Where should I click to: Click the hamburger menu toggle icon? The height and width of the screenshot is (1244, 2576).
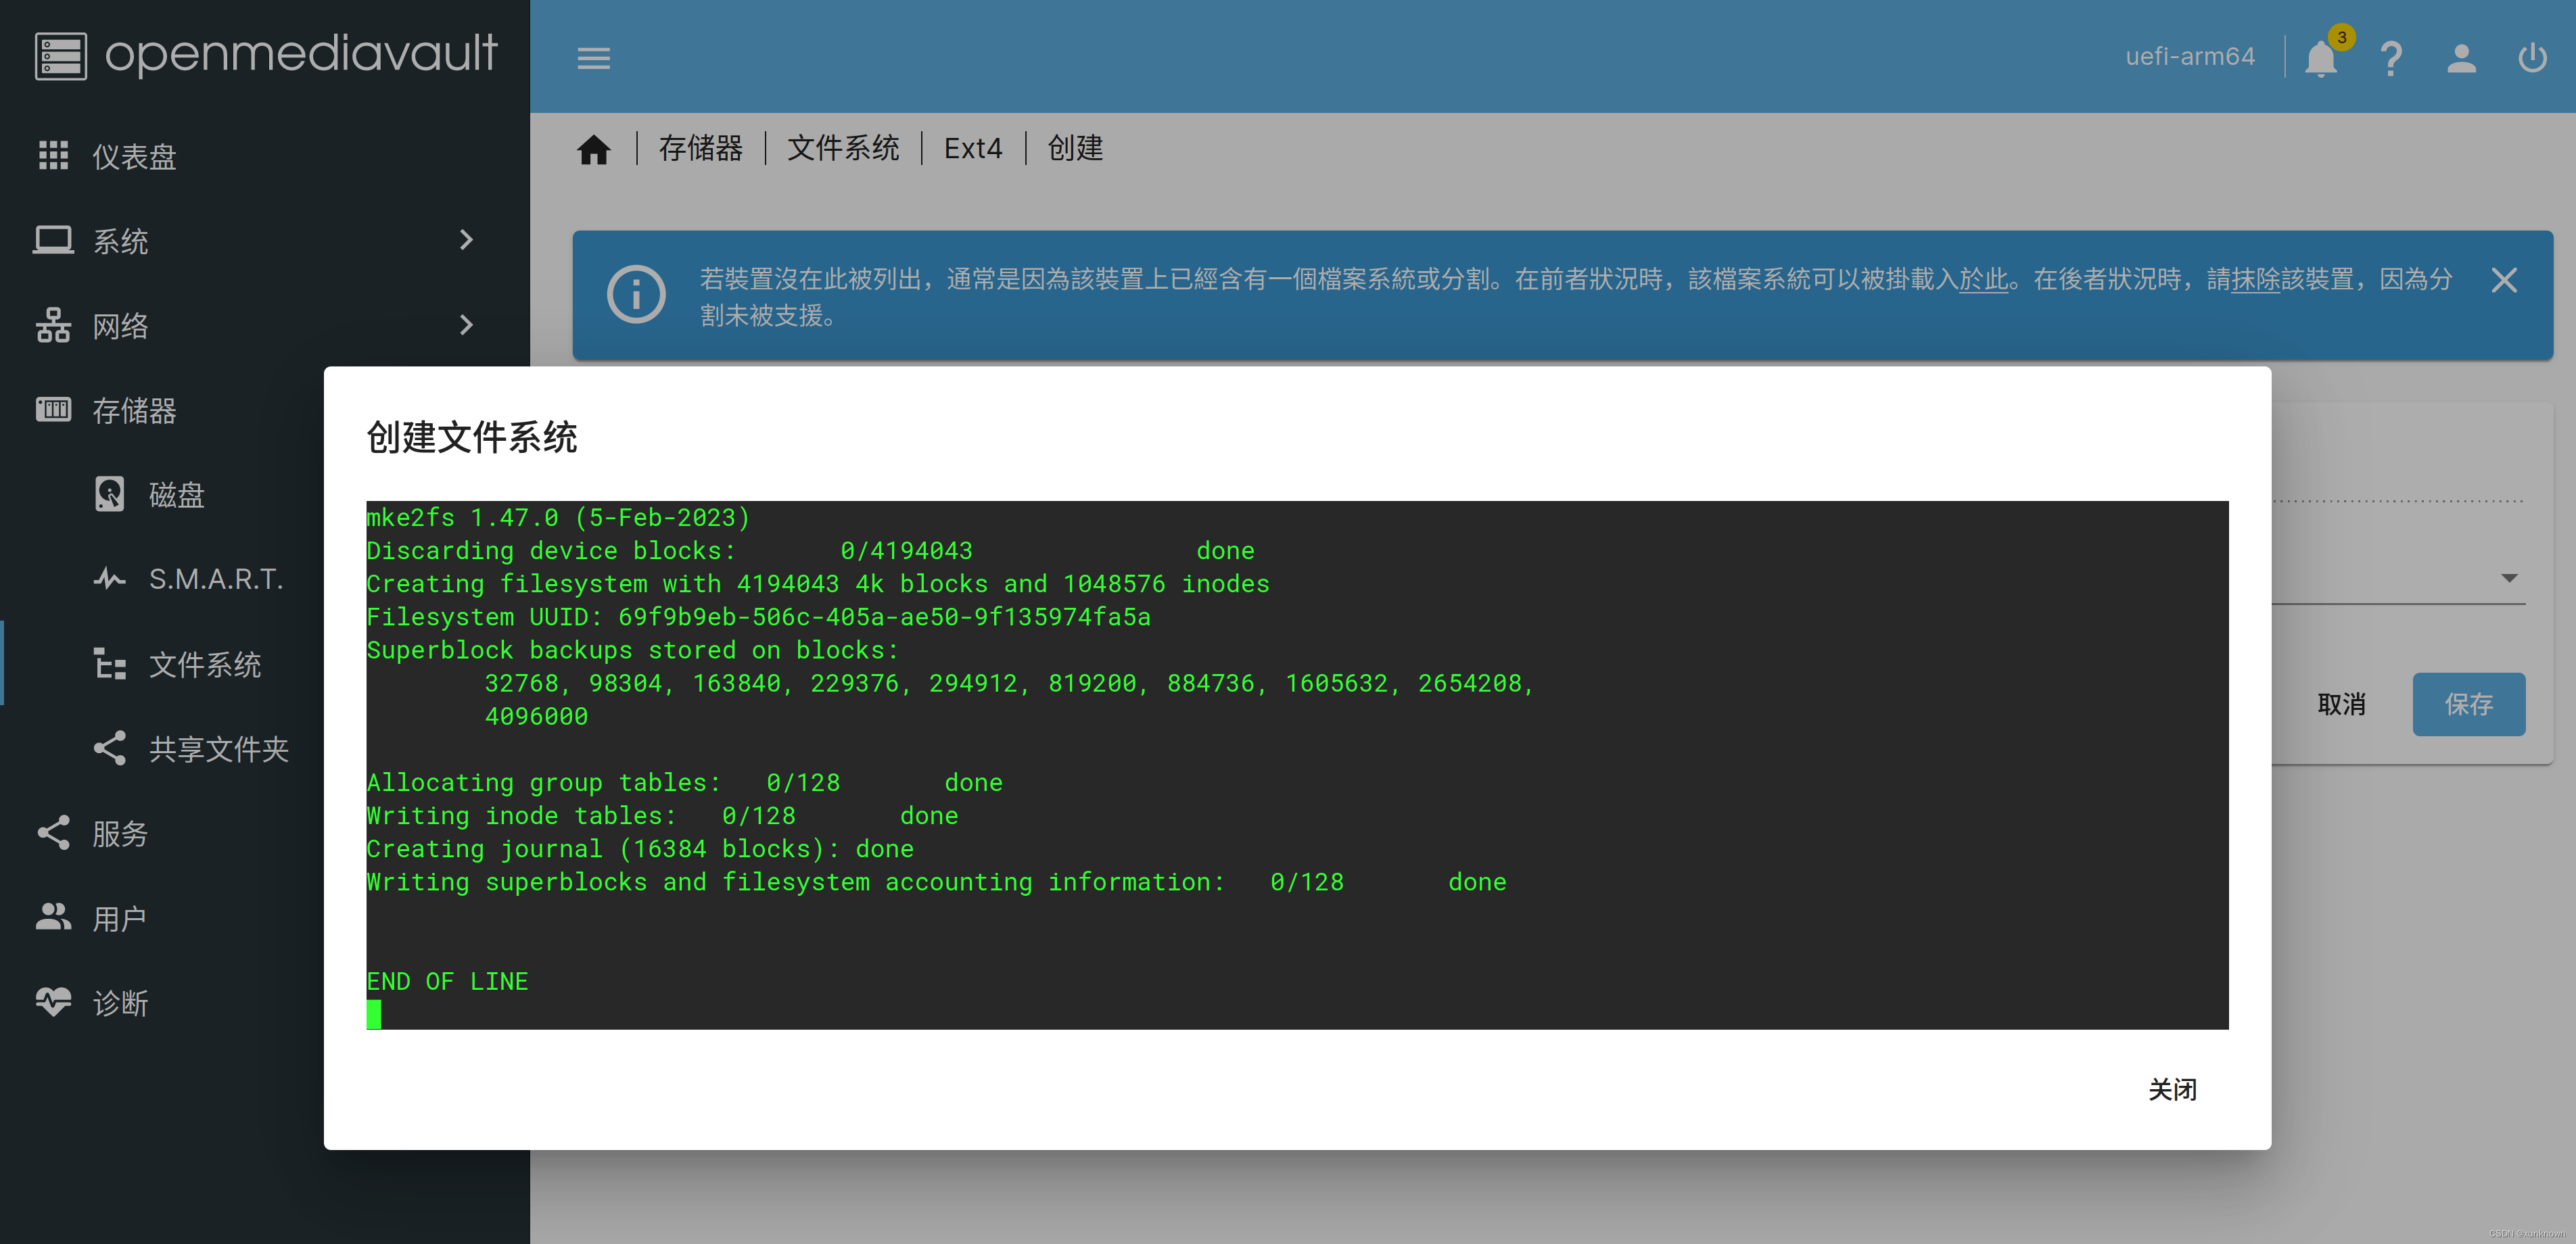(593, 58)
